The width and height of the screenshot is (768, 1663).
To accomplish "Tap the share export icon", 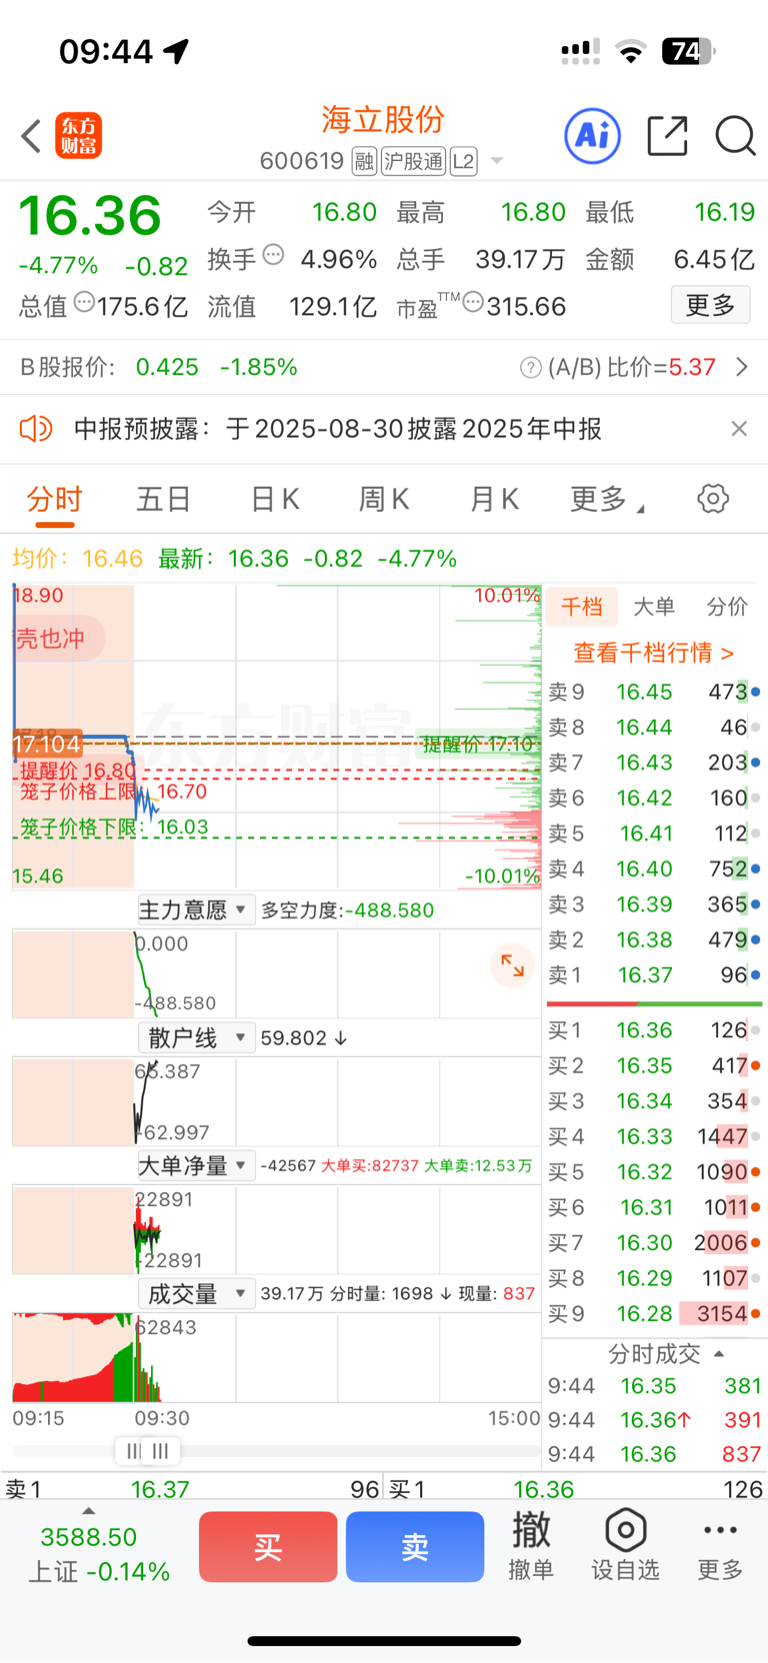I will [667, 136].
